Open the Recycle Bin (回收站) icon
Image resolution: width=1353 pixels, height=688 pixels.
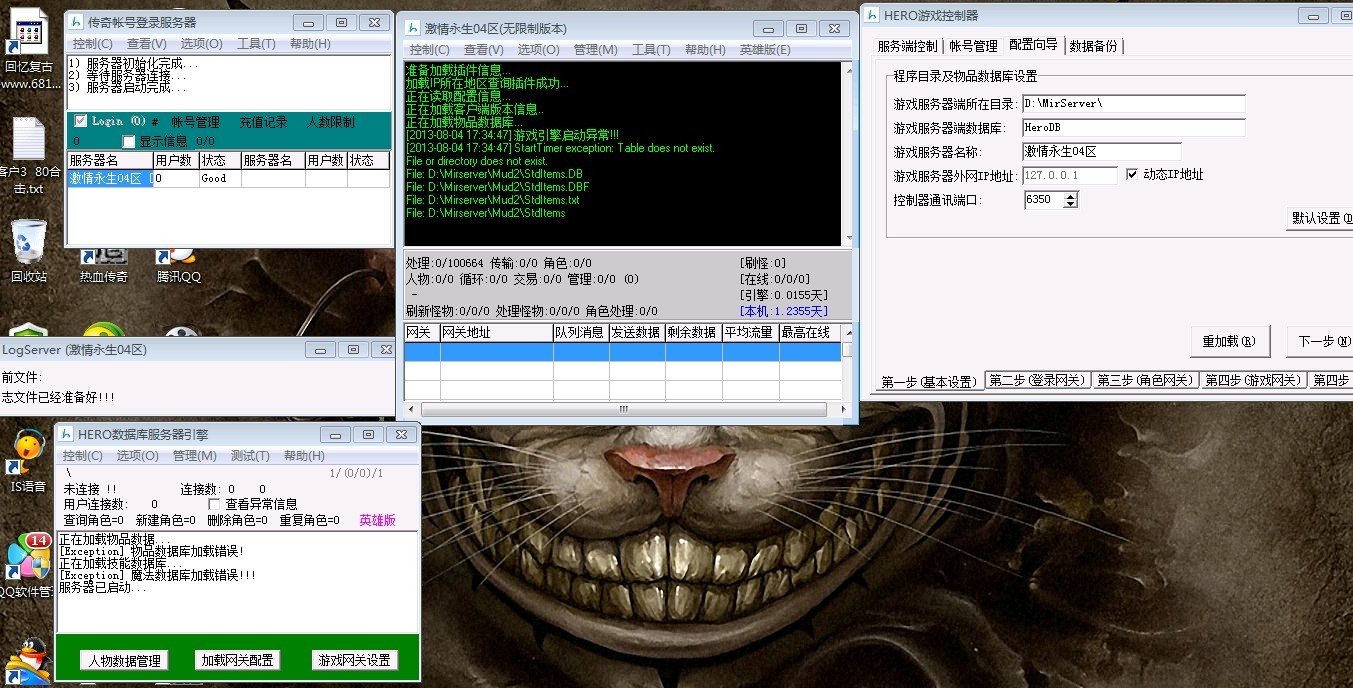point(28,250)
